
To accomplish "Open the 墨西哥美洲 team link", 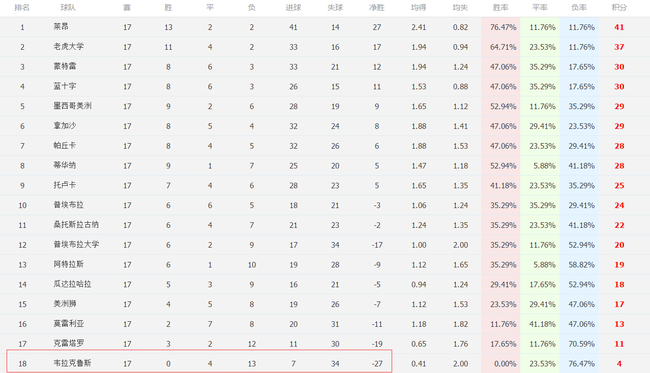I will 73,106.
